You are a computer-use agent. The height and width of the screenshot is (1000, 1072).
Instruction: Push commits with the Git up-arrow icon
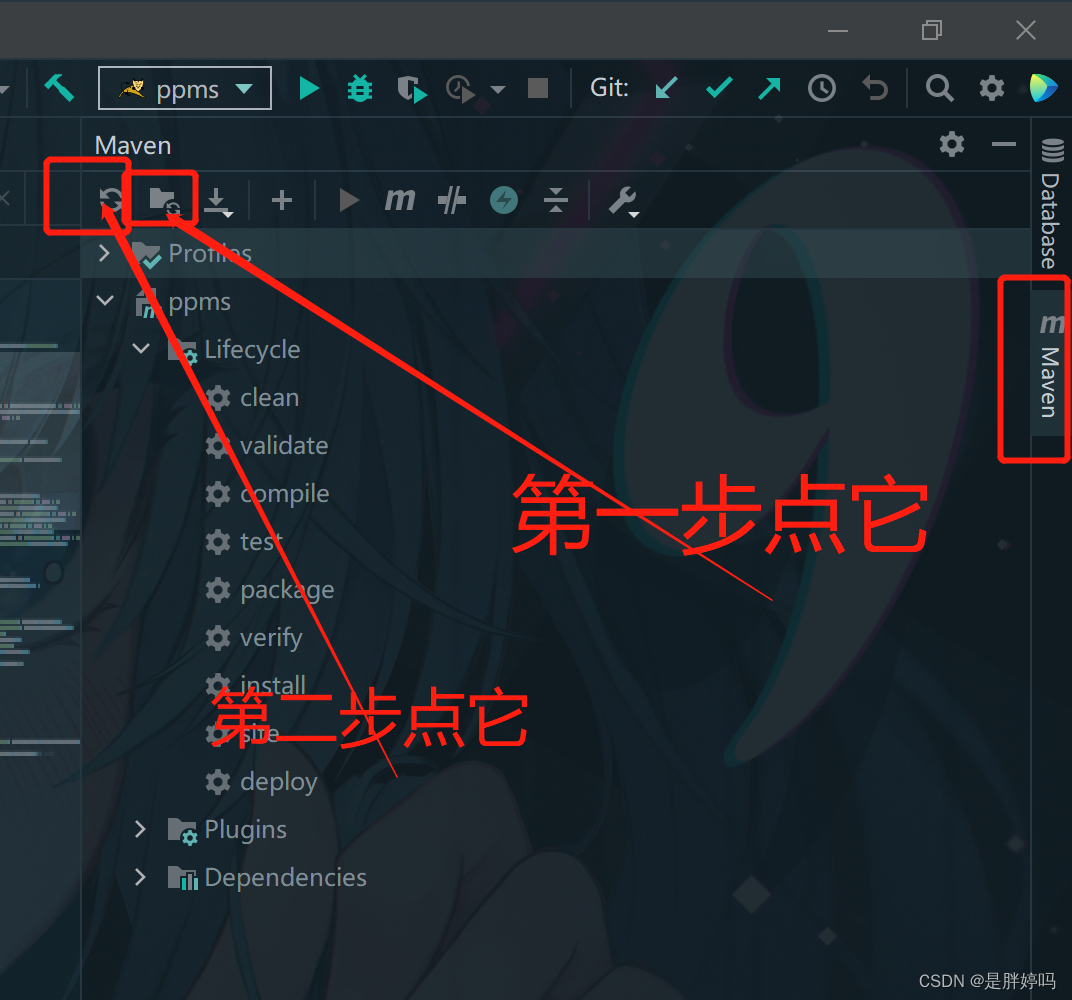pyautogui.click(x=769, y=88)
